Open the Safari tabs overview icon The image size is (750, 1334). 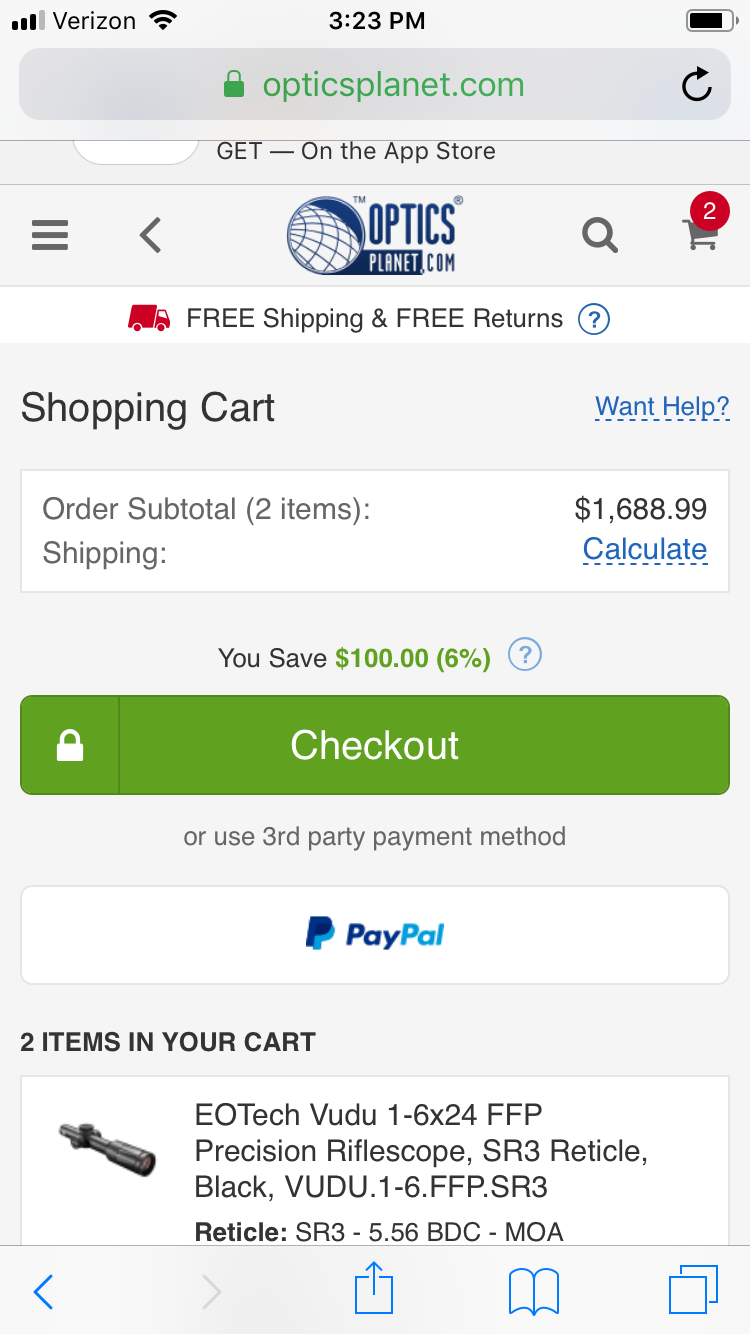[693, 1291]
